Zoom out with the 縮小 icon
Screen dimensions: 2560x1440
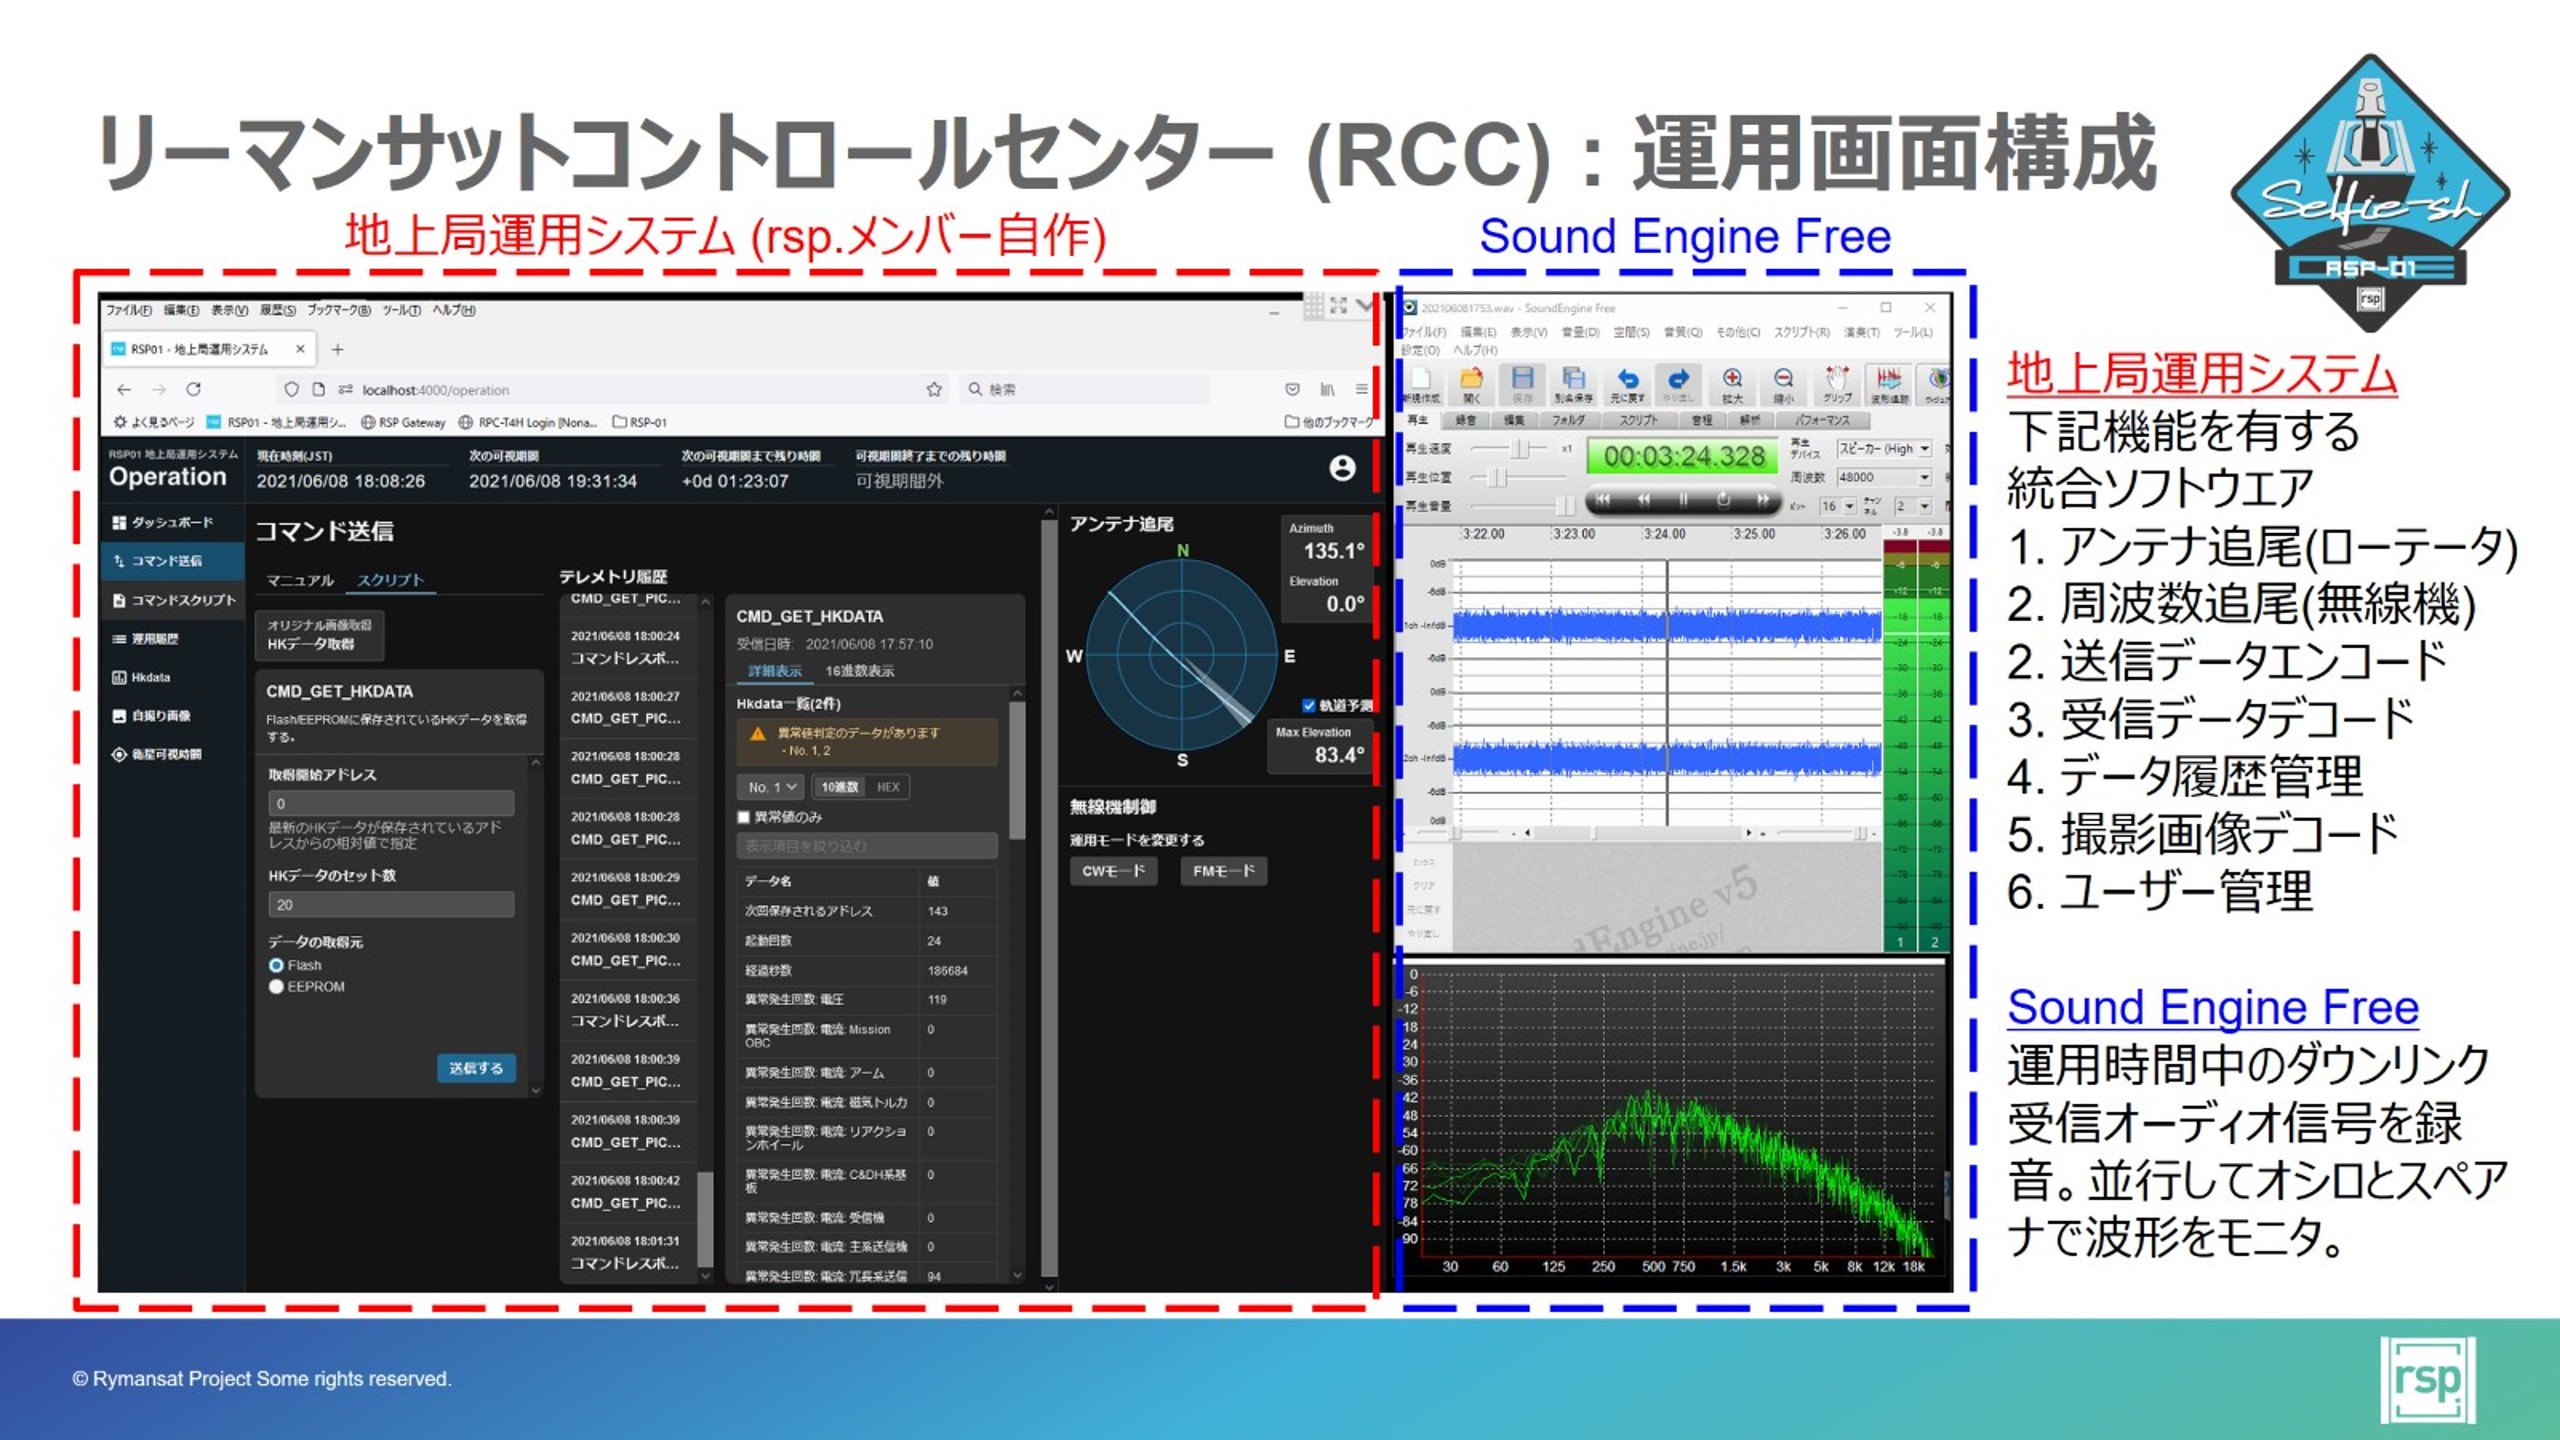1783,384
